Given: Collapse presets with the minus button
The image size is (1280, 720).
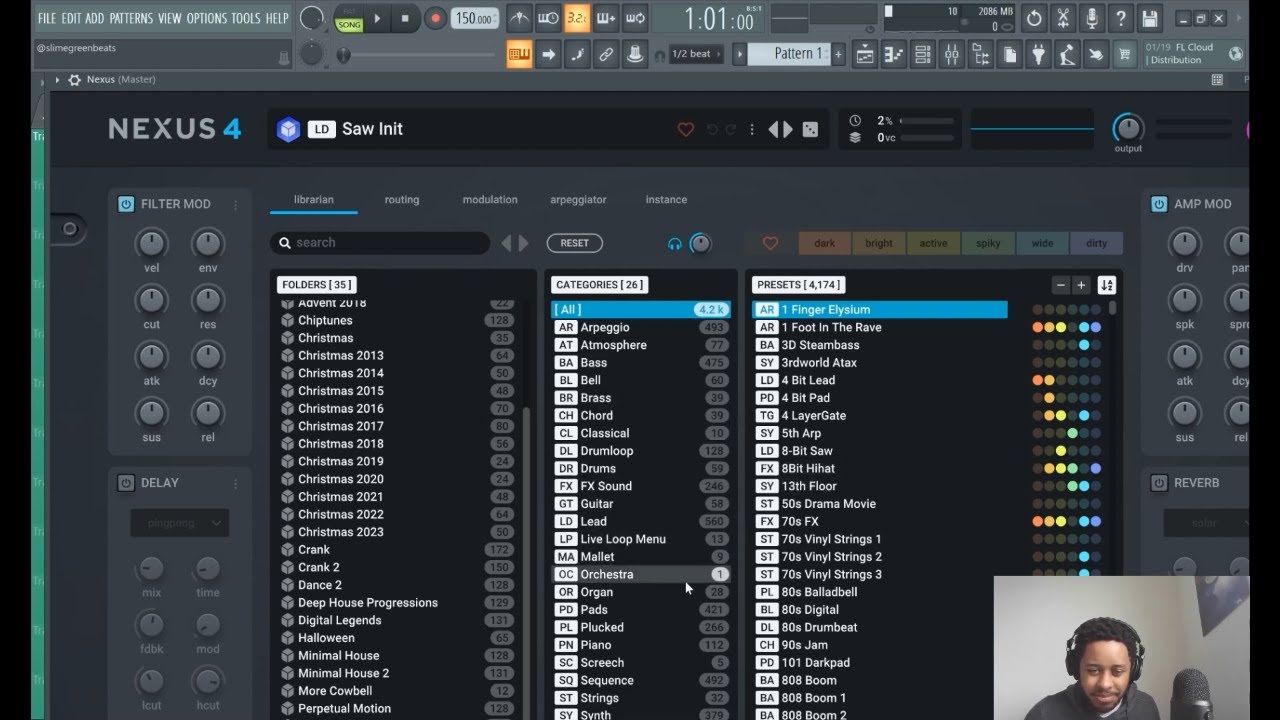Looking at the screenshot, I should [1061, 285].
